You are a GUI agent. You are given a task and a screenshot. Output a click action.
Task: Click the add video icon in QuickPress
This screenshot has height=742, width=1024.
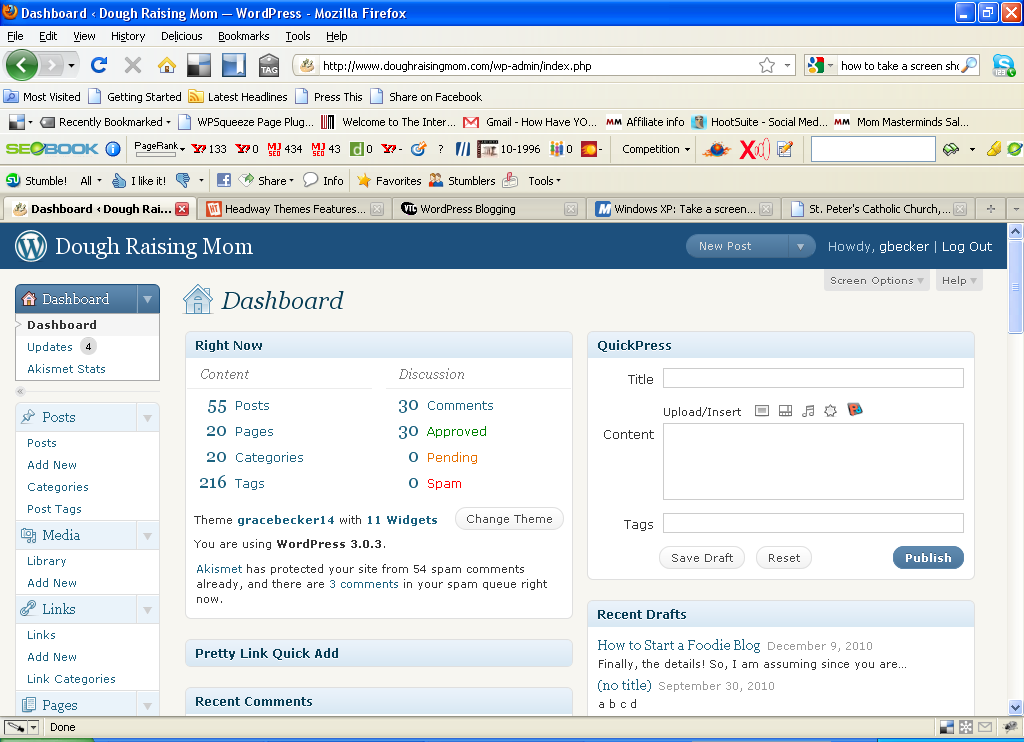[x=786, y=411]
